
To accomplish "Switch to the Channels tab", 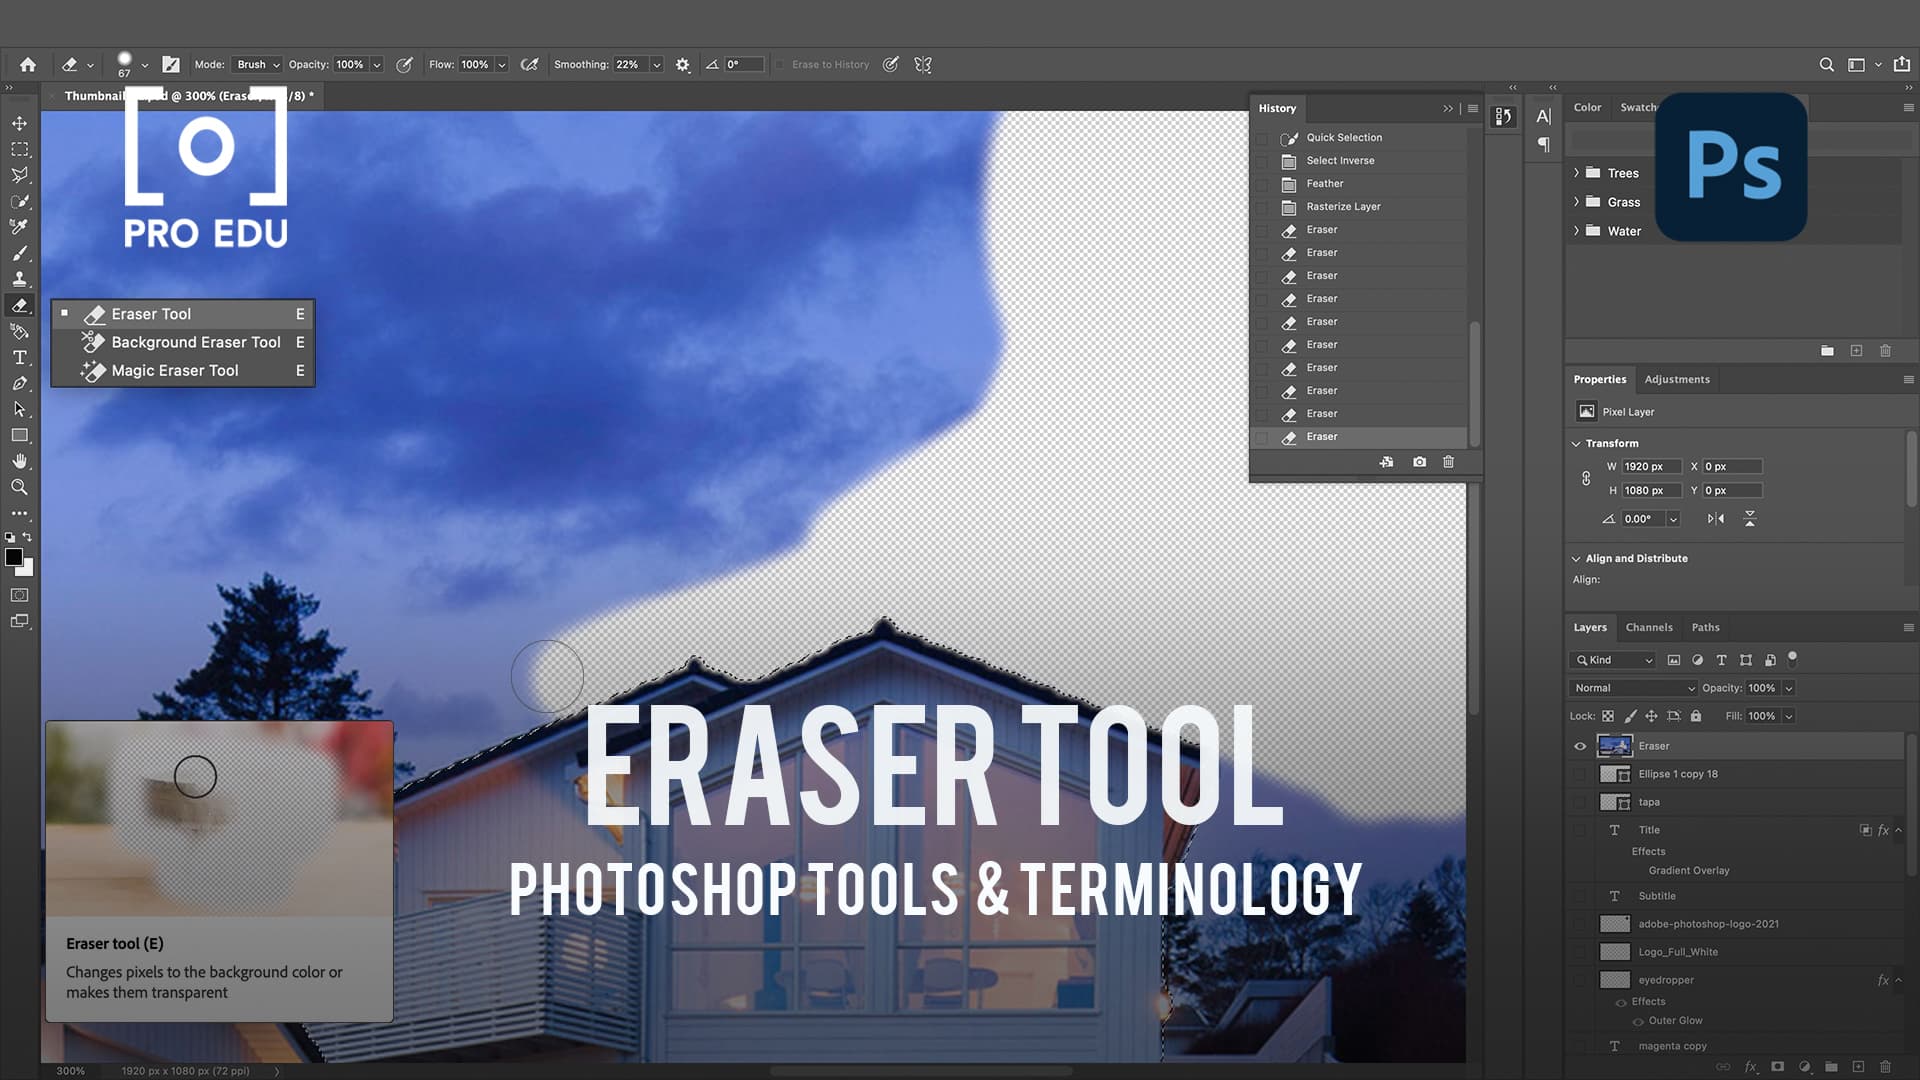I will click(x=1648, y=627).
